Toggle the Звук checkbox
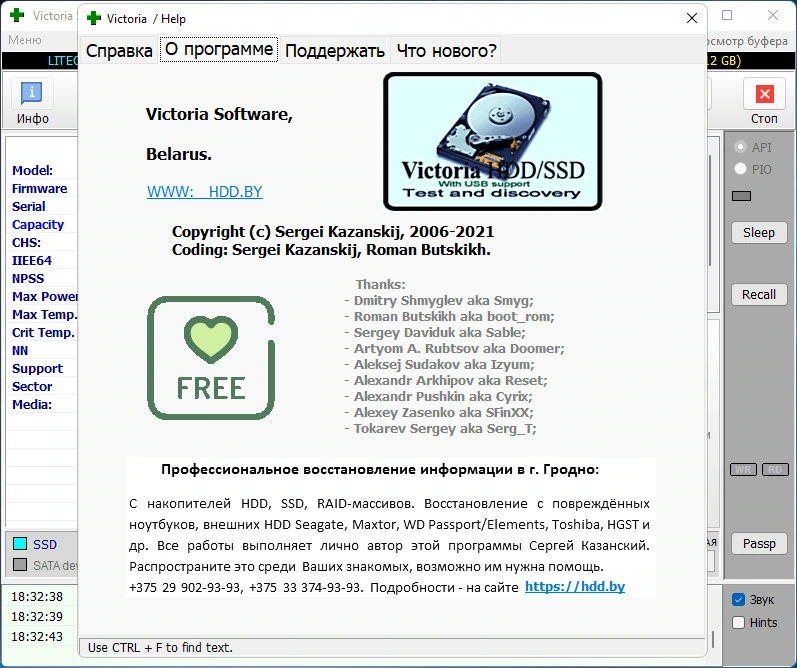797x668 pixels. click(x=739, y=599)
